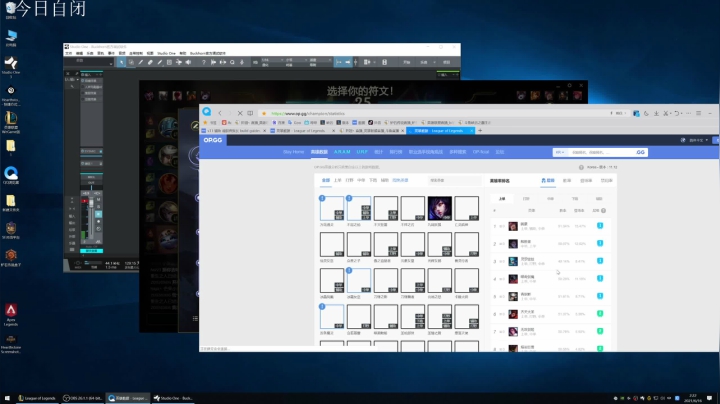
Task: Click the green tier badge in rank 6 row
Action: tap(600, 314)
